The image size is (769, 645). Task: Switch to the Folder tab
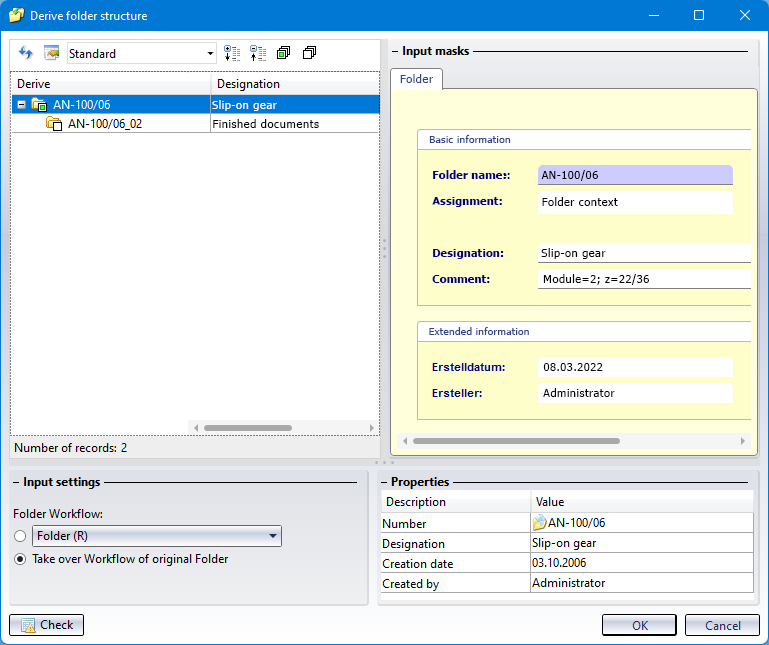point(416,78)
